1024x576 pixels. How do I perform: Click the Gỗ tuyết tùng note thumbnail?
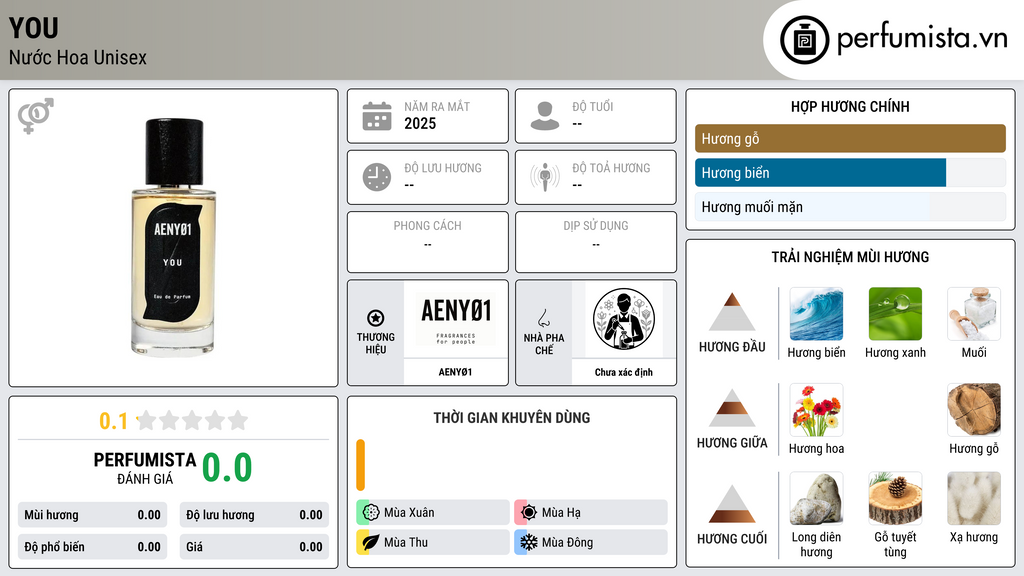(x=895, y=498)
